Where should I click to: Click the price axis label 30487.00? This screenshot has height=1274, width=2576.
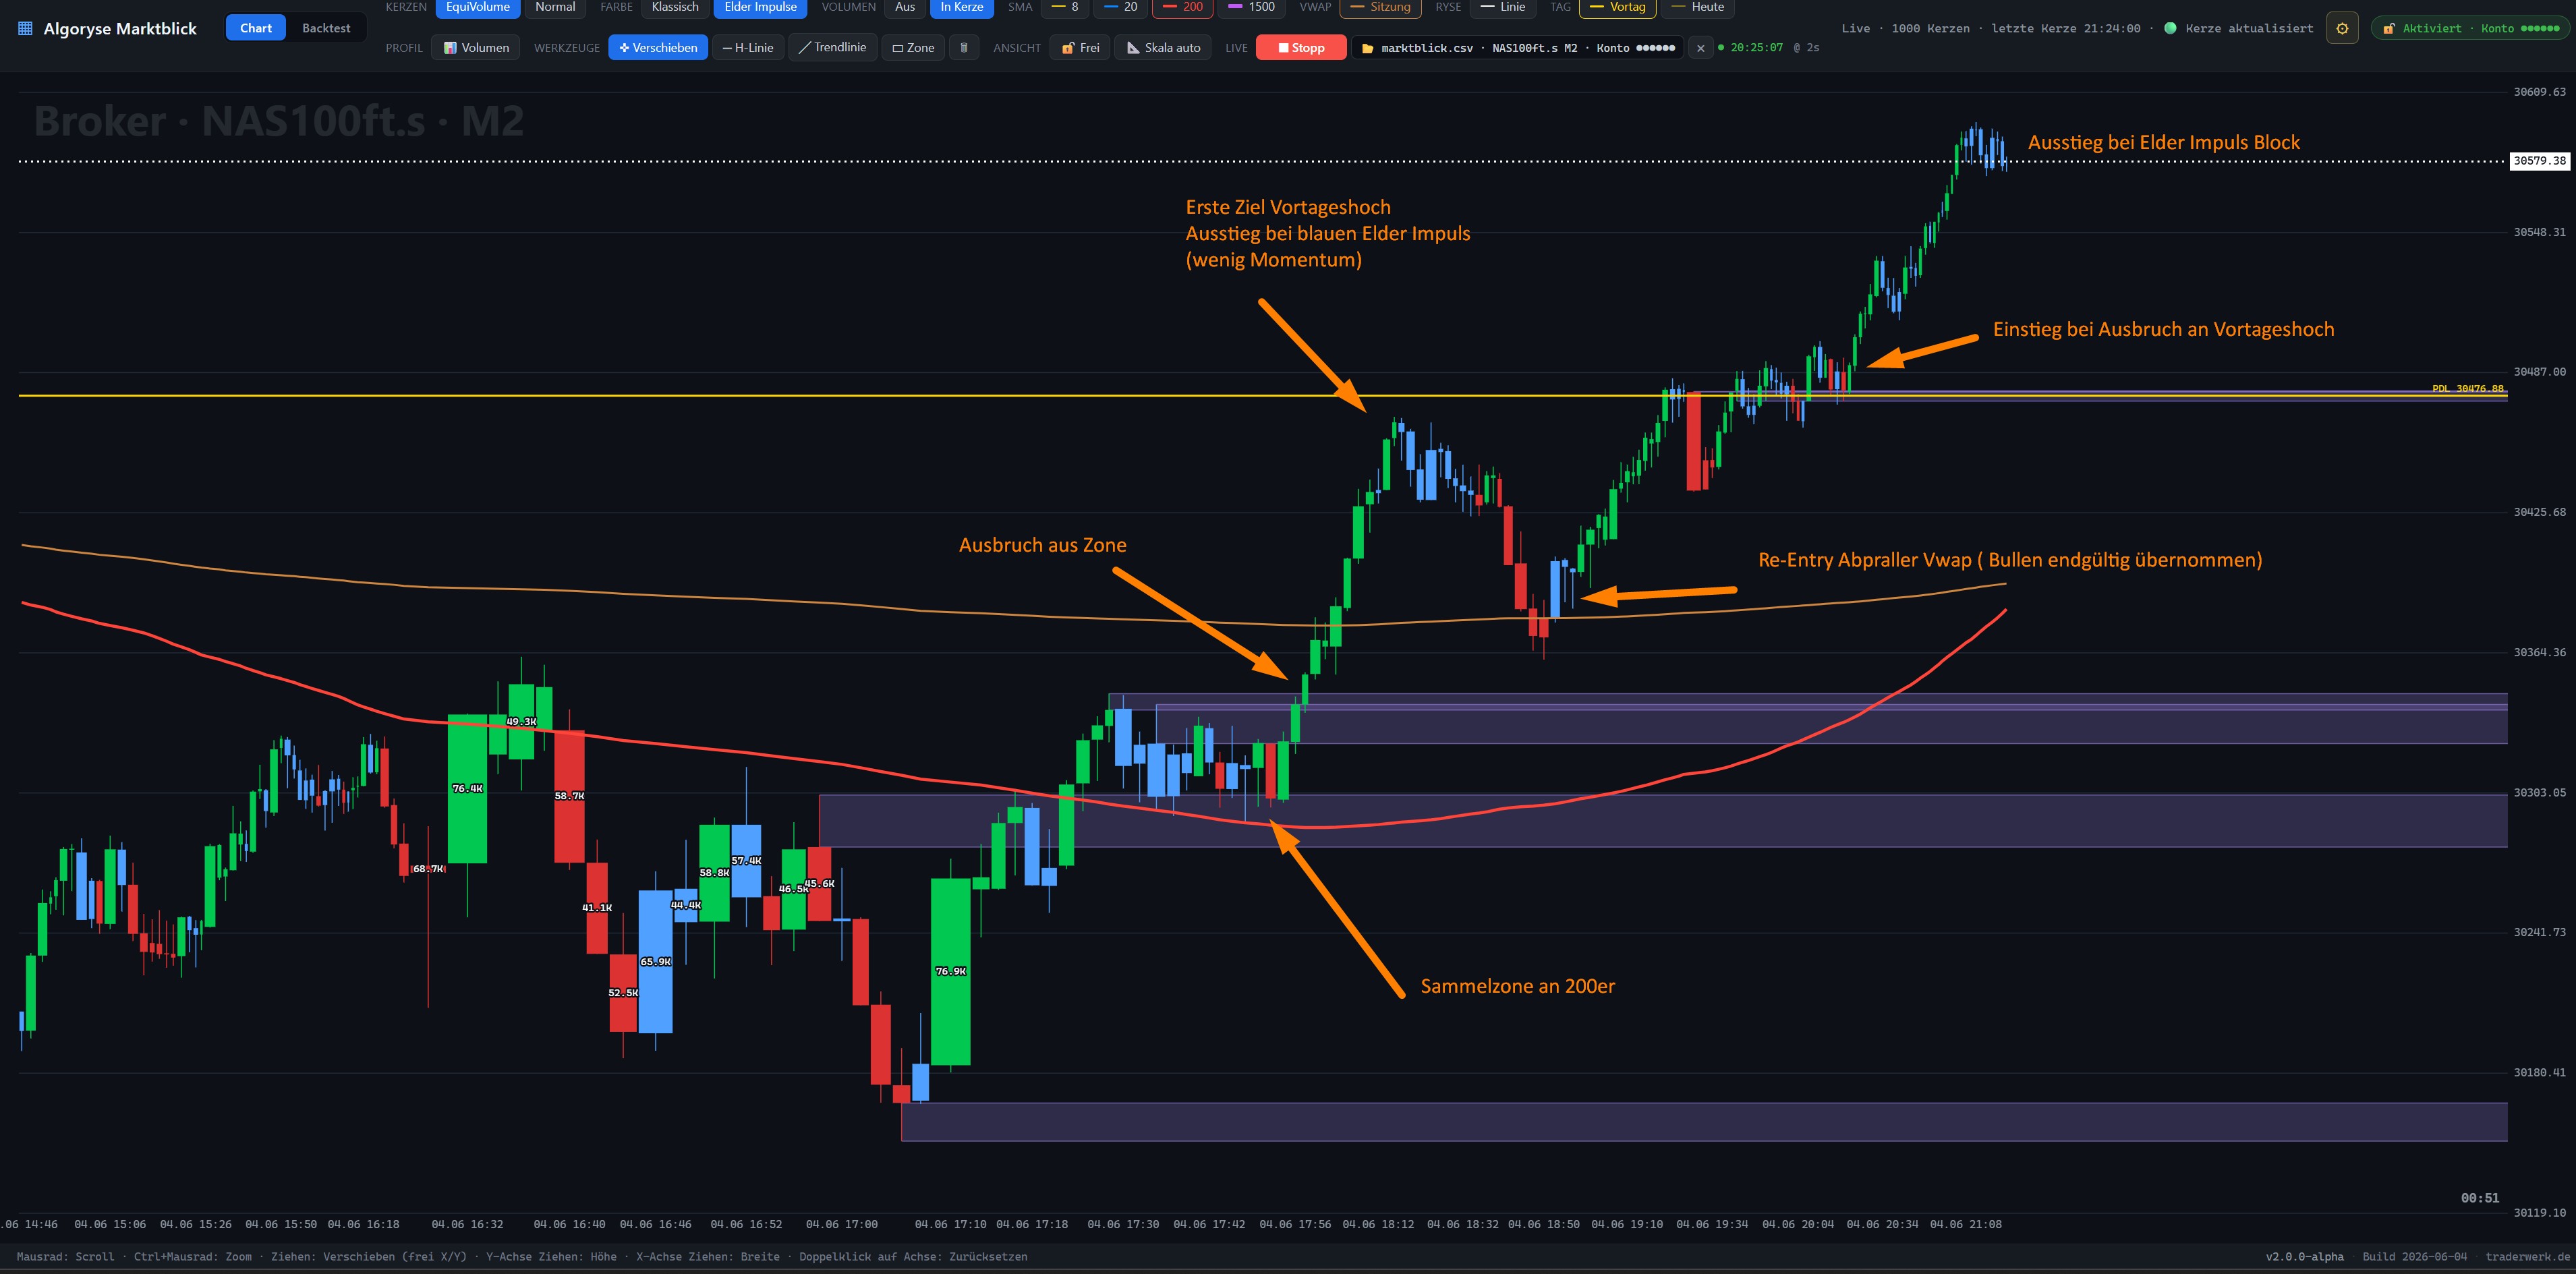pos(2539,371)
